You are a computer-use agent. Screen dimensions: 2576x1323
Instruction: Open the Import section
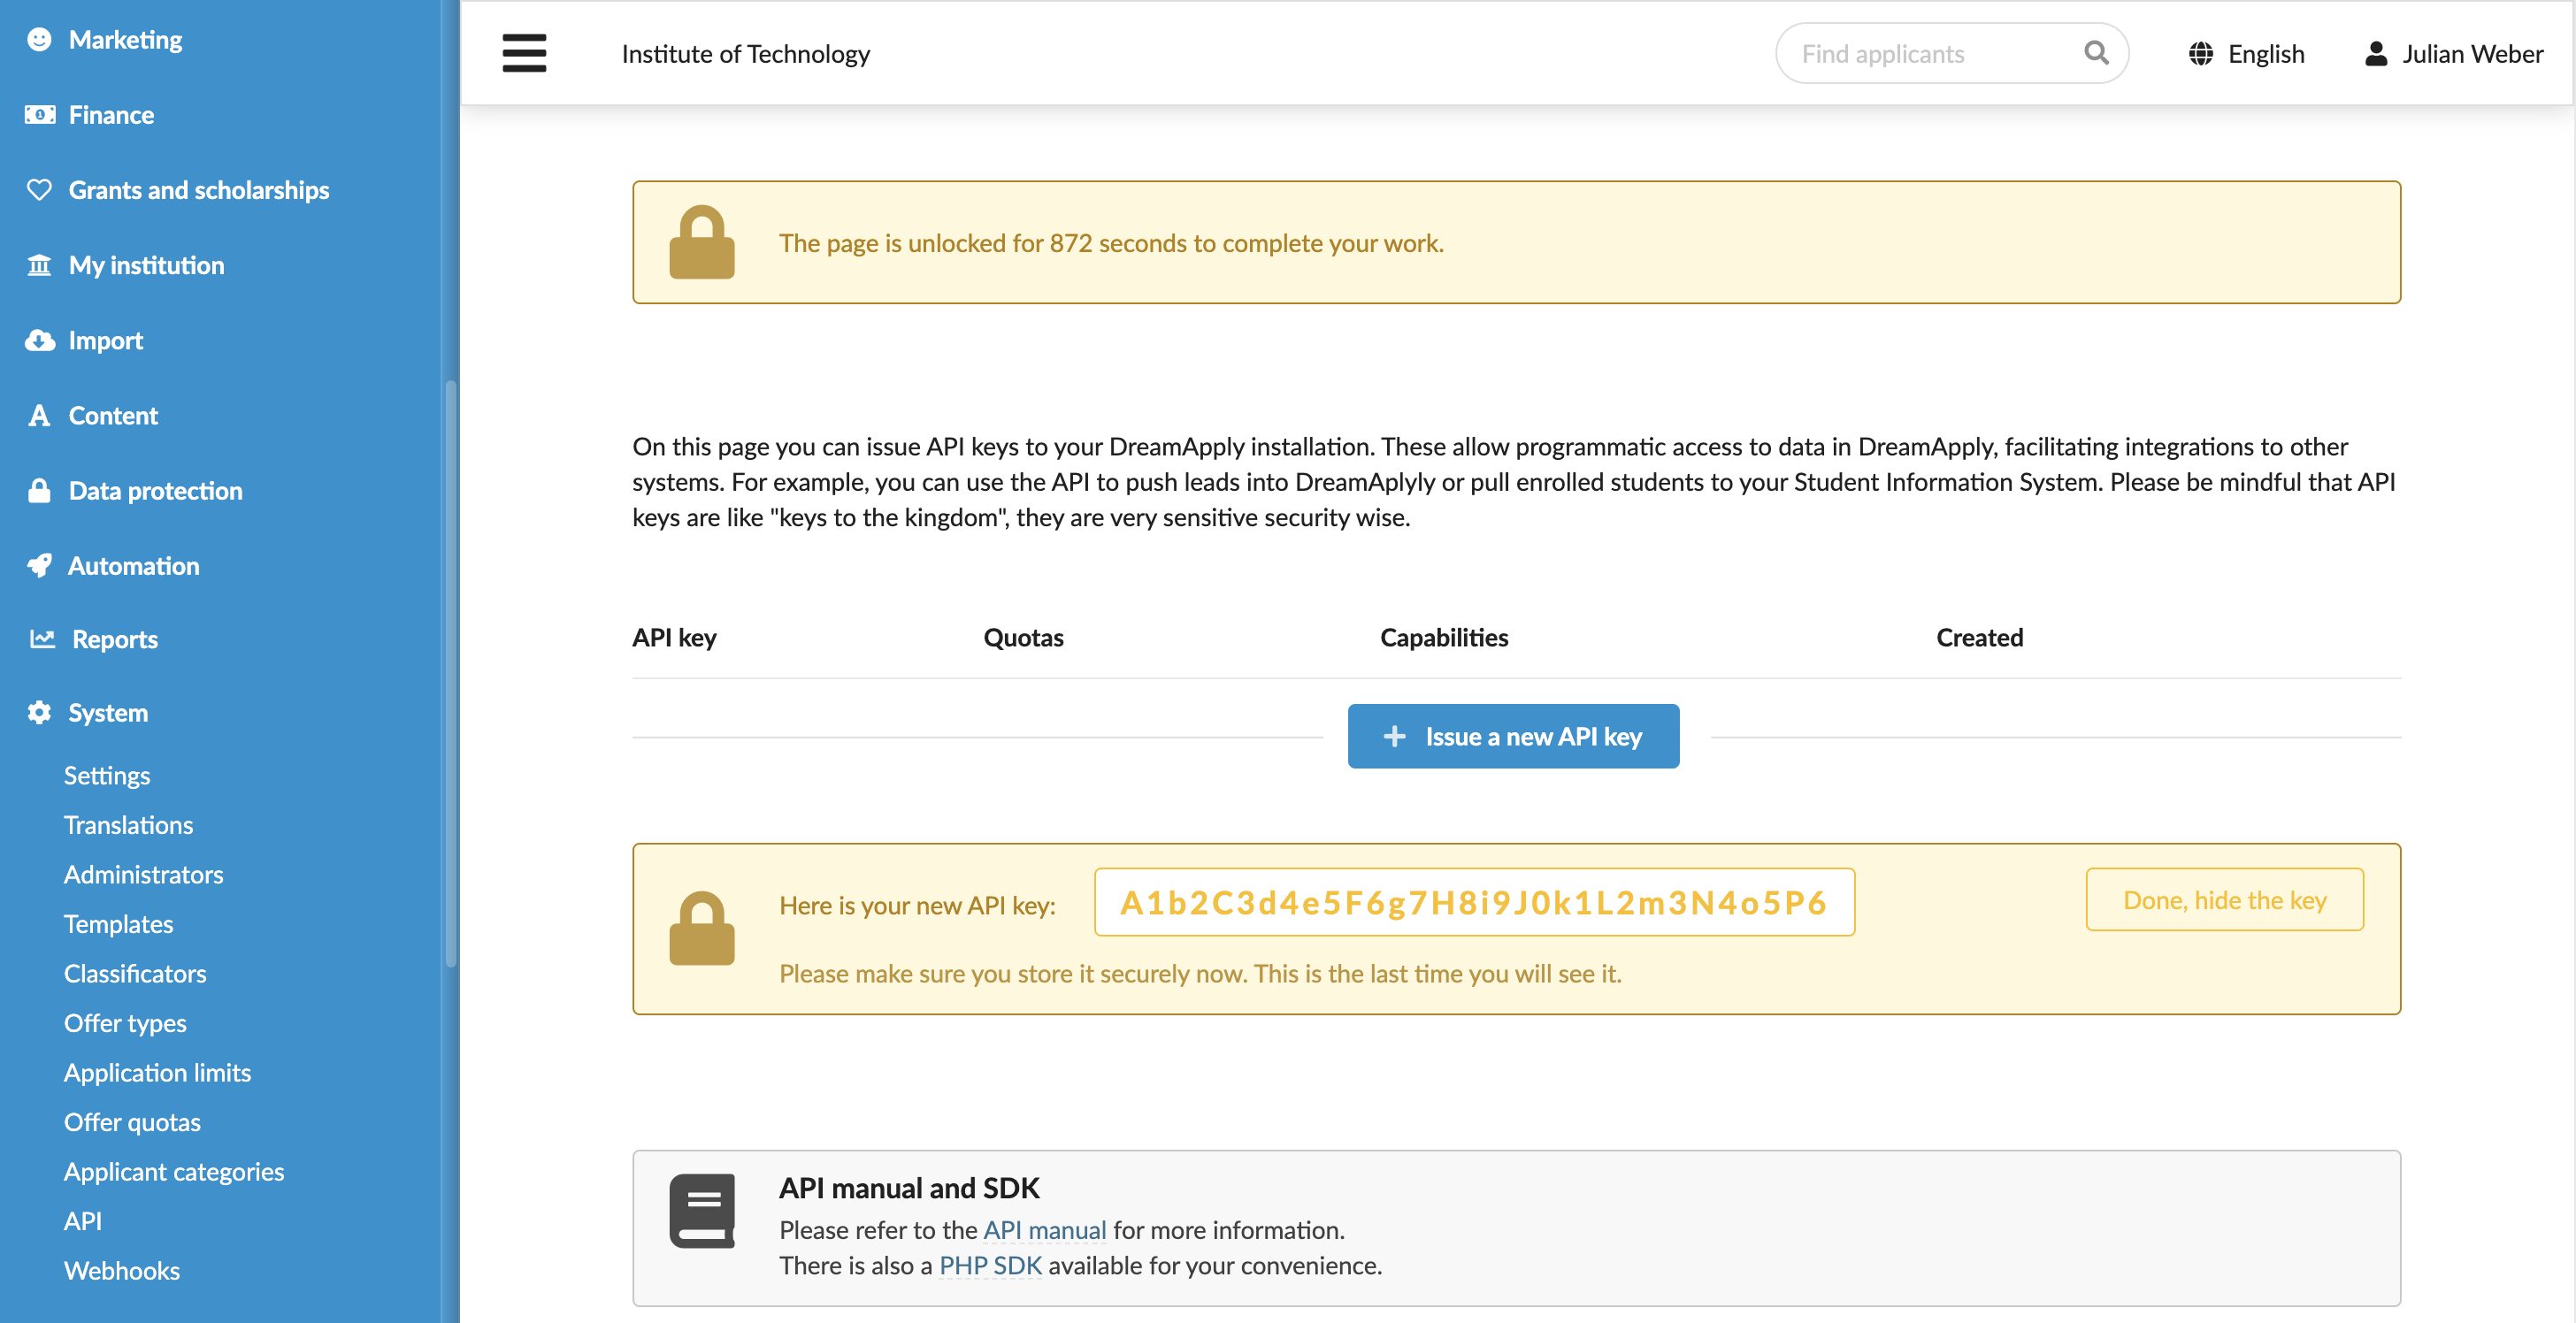[x=106, y=340]
